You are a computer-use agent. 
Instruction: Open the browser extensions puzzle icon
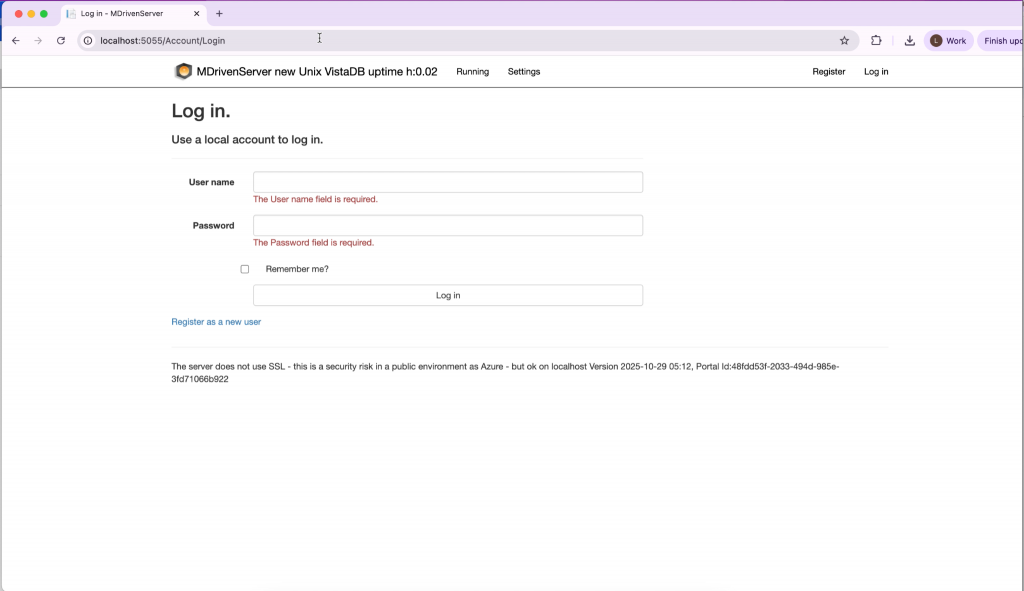tap(876, 41)
